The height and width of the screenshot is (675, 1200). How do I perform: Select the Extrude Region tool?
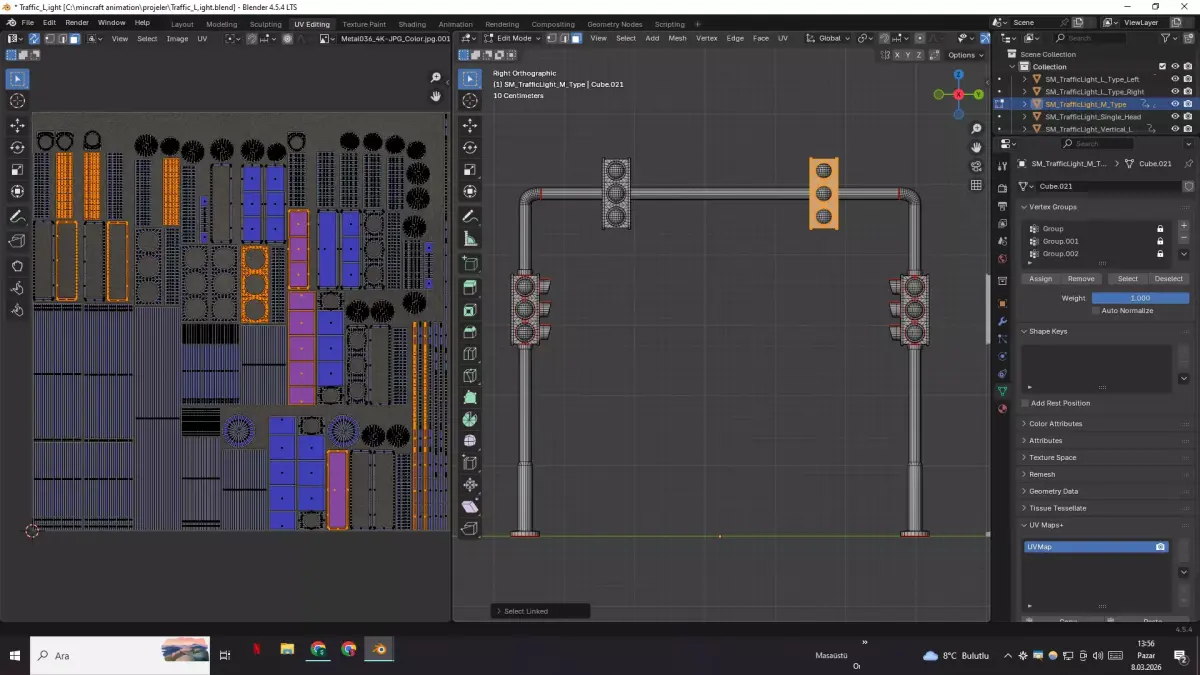pyautogui.click(x=470, y=288)
